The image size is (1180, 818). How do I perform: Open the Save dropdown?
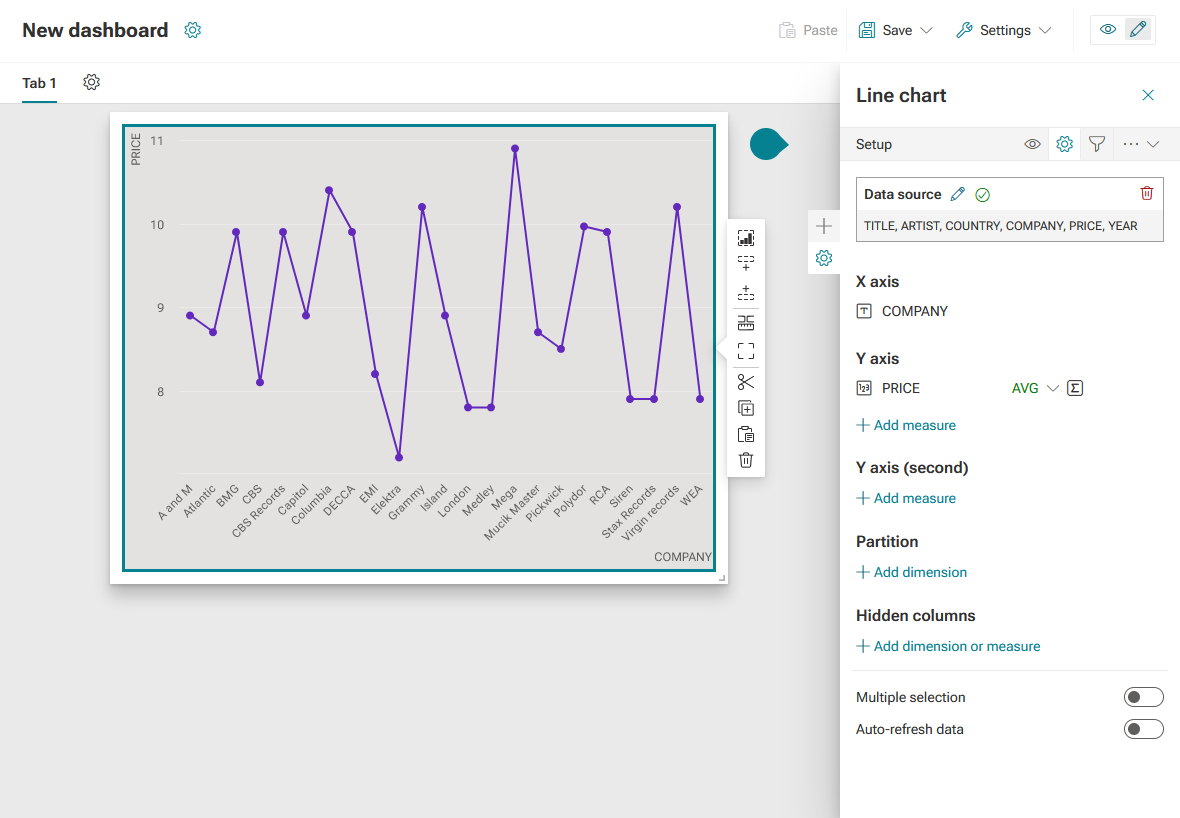tap(896, 30)
